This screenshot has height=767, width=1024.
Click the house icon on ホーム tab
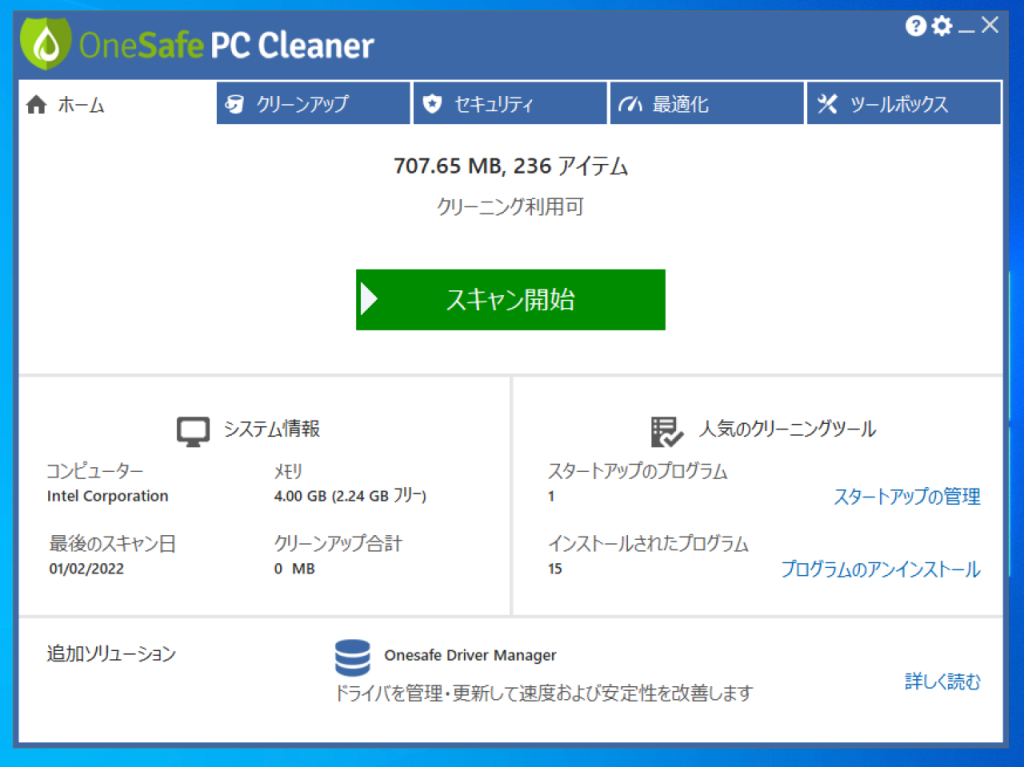(x=37, y=105)
